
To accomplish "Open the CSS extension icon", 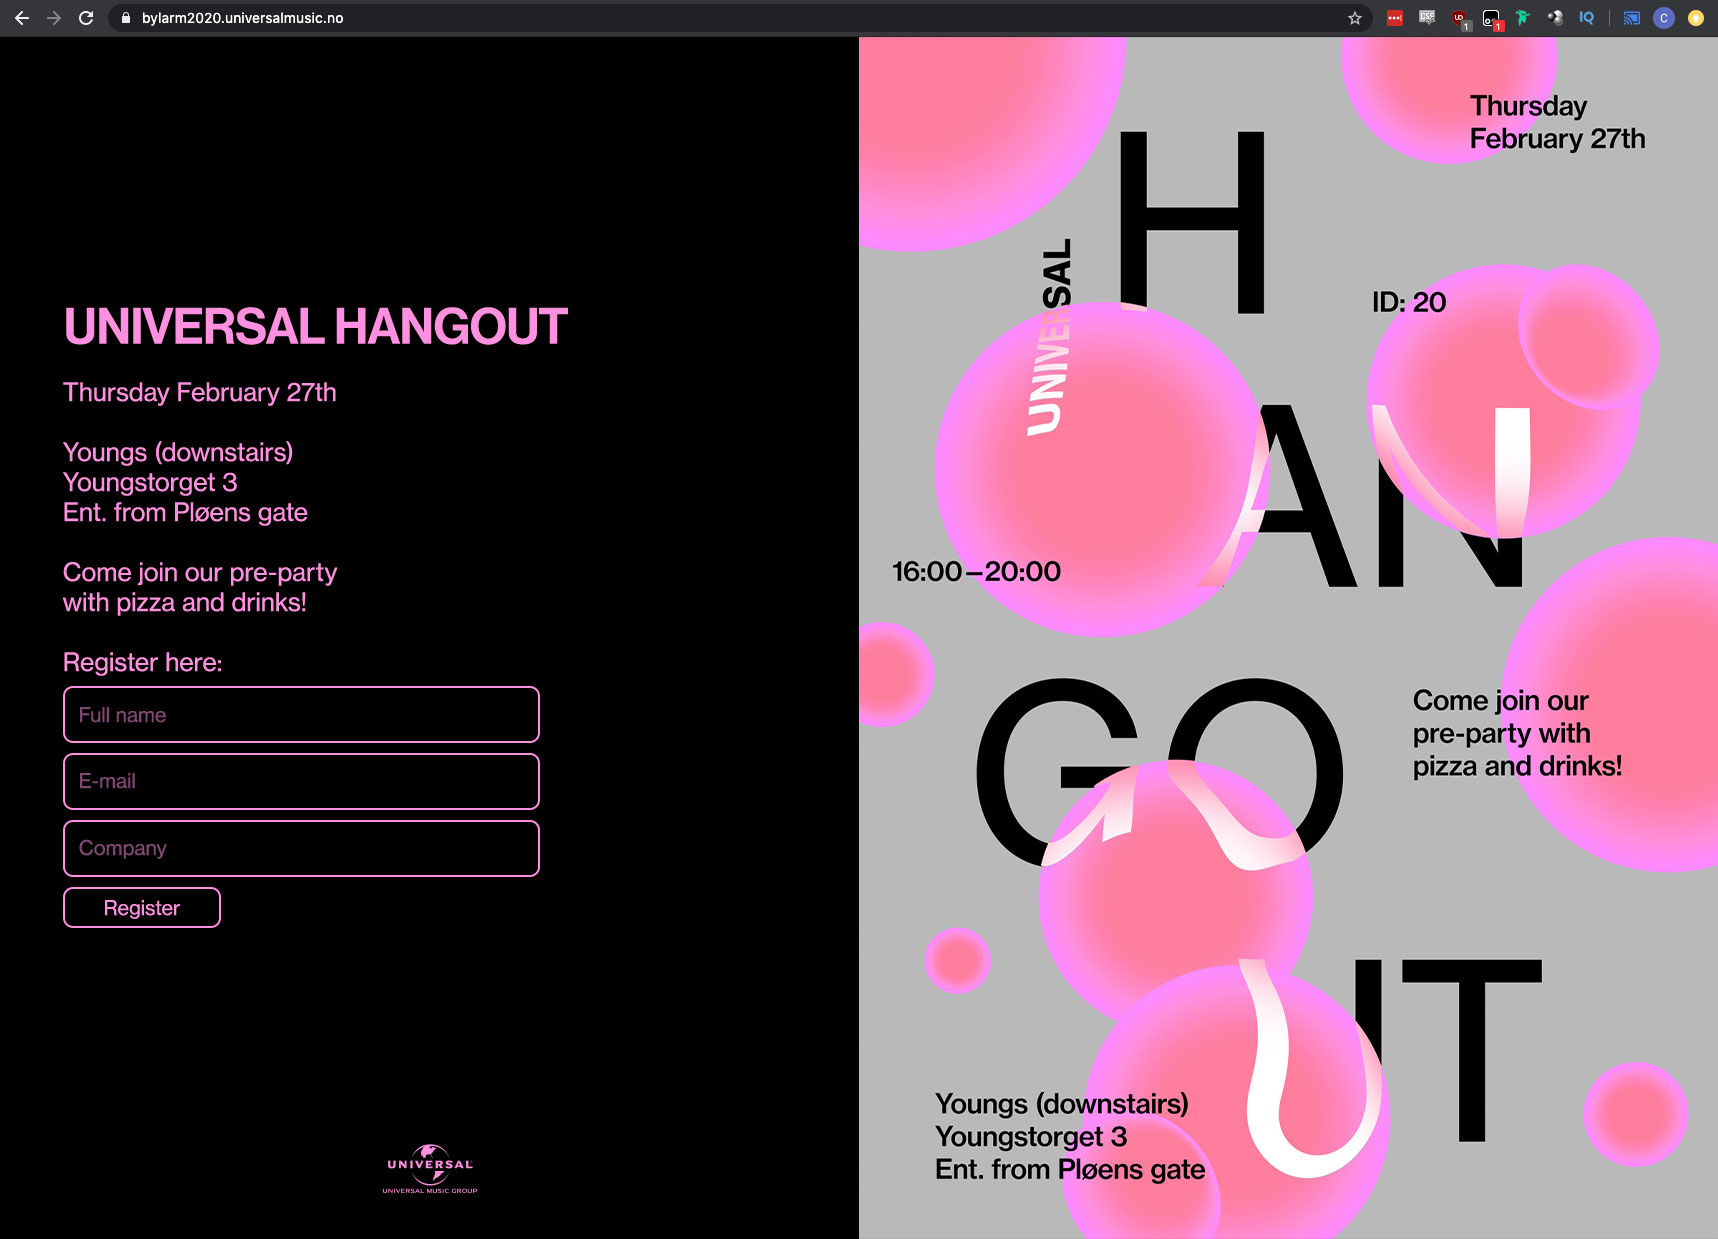I will tap(1427, 18).
